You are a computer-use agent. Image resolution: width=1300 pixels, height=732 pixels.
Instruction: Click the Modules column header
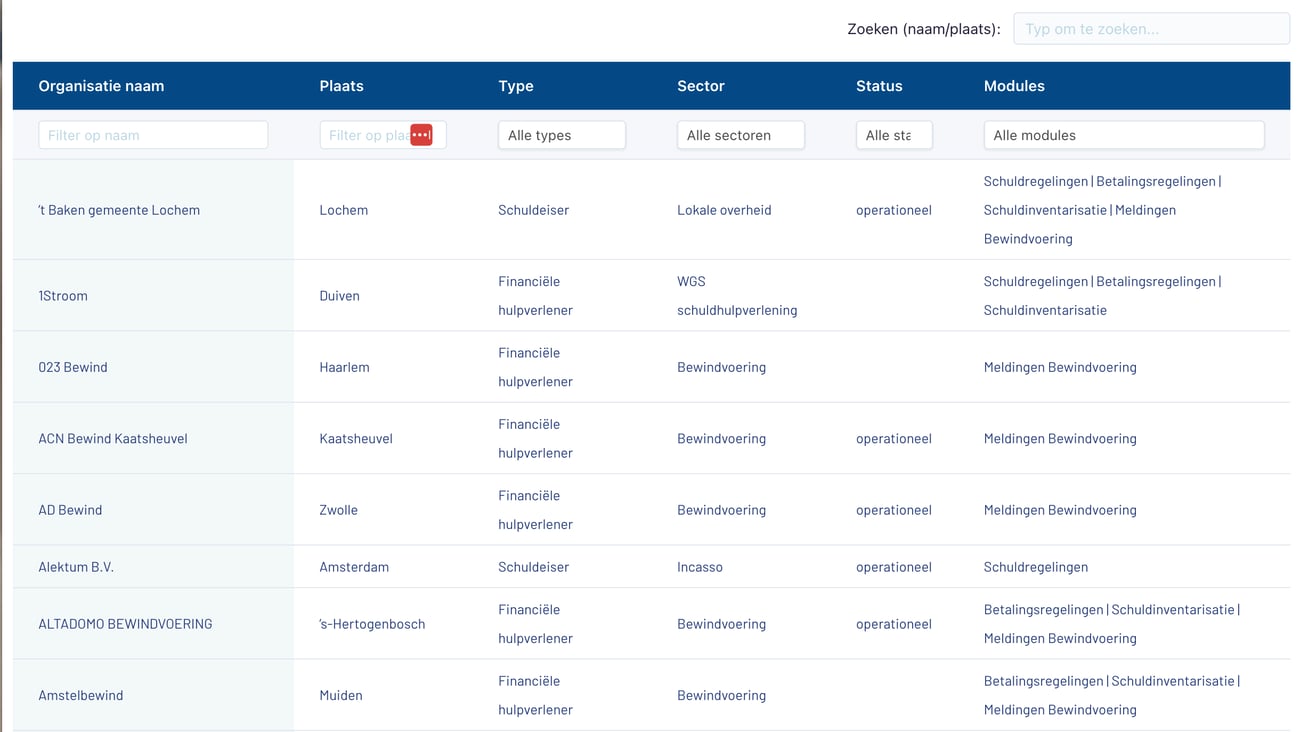point(1014,86)
